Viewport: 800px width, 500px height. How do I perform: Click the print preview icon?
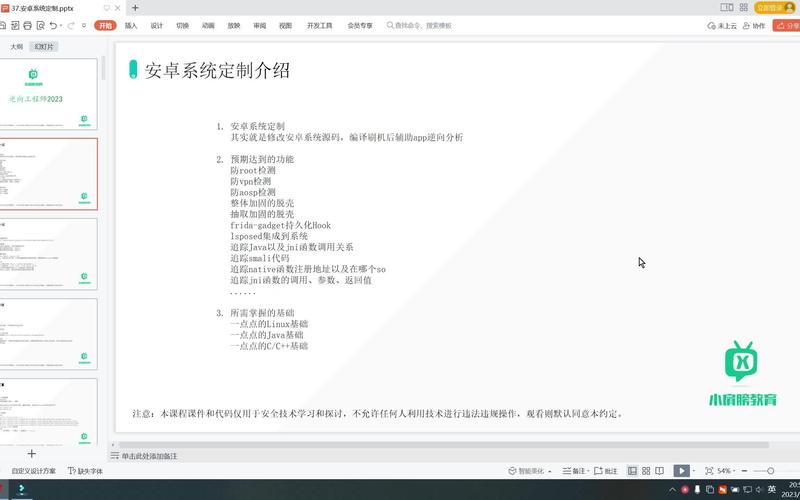coord(40,26)
